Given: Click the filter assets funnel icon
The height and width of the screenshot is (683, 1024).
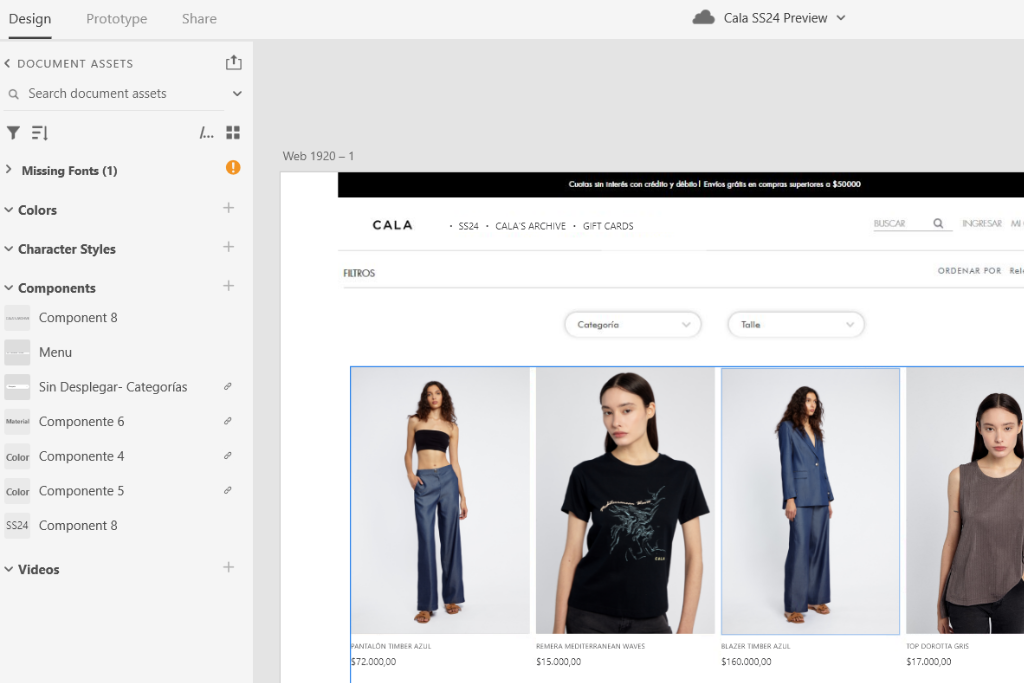Looking at the screenshot, I should 13,133.
